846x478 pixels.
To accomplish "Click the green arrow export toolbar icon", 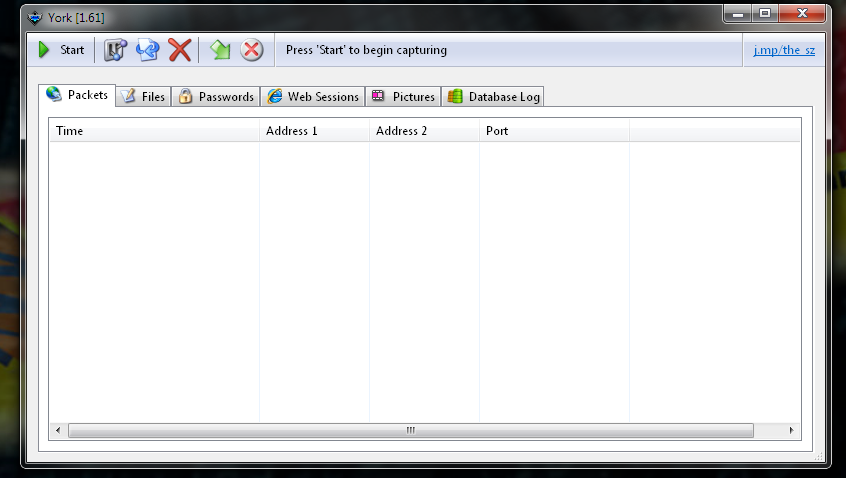I will pyautogui.click(x=220, y=50).
